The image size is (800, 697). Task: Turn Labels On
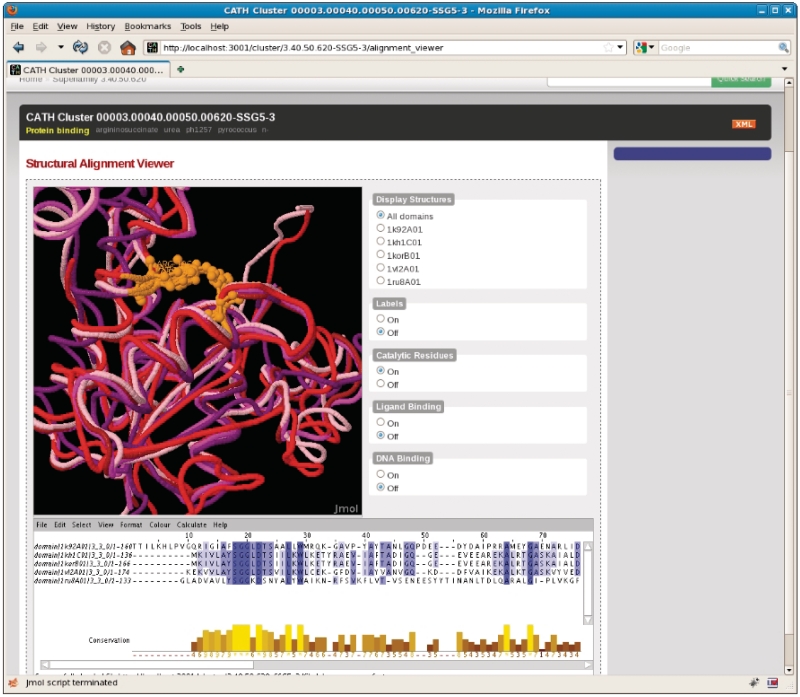pyautogui.click(x=381, y=318)
